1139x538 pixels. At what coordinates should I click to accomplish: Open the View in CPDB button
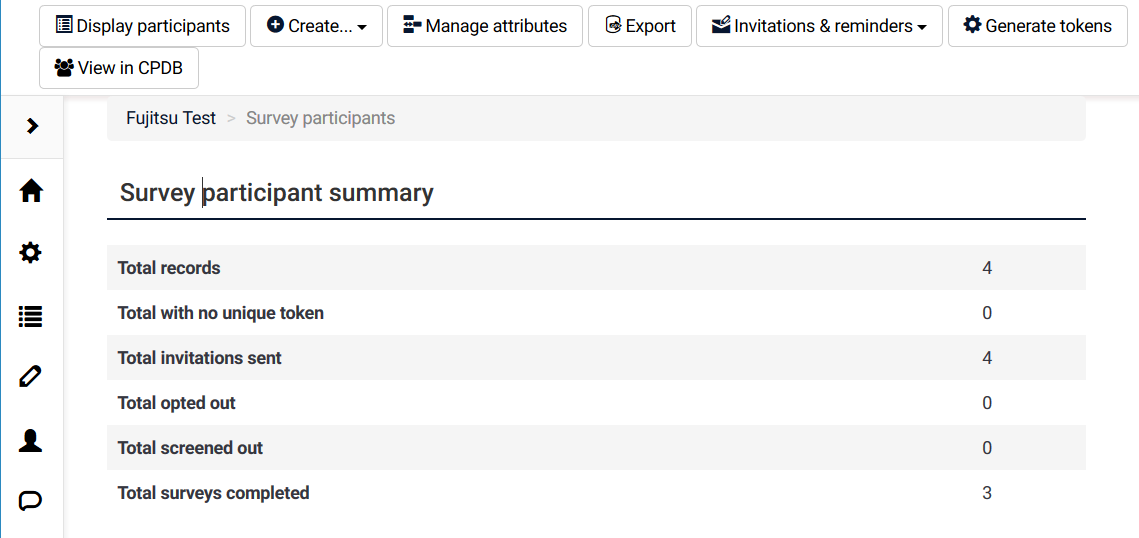[x=118, y=68]
